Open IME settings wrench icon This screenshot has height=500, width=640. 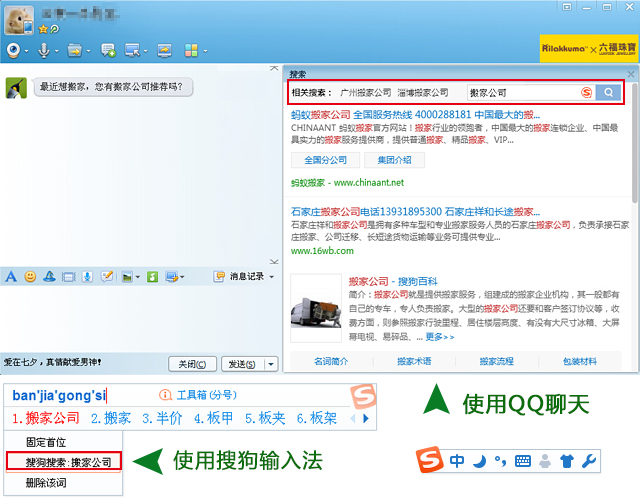point(589,461)
